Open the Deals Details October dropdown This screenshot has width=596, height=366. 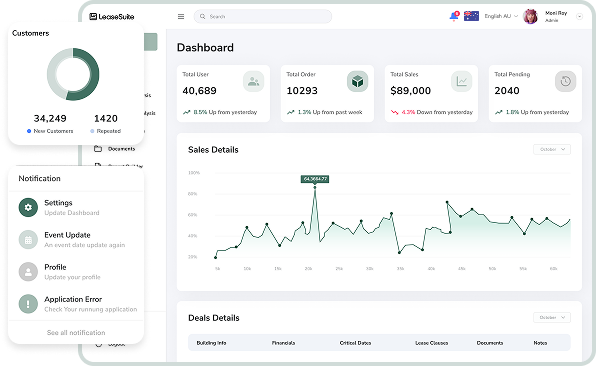coord(552,317)
